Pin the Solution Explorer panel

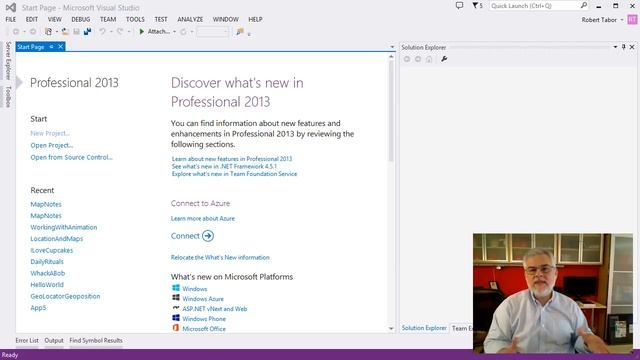pos(624,47)
